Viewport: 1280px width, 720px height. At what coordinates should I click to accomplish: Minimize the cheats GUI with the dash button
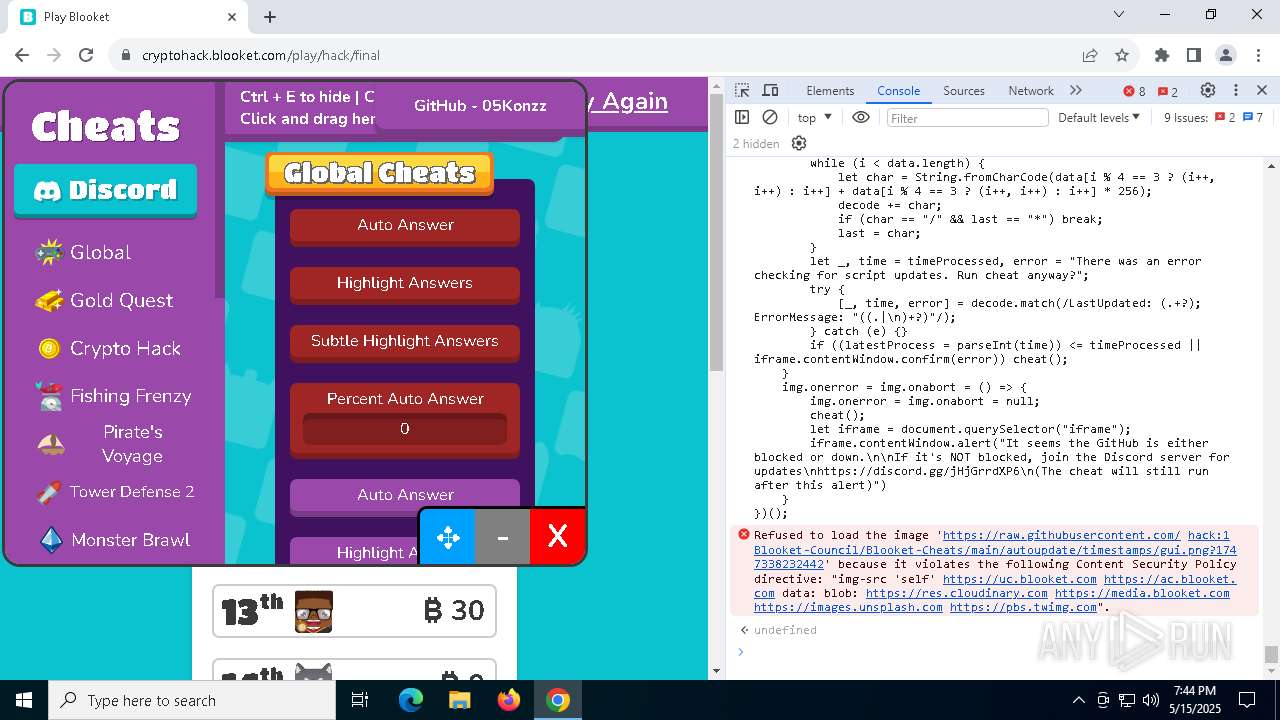click(503, 537)
